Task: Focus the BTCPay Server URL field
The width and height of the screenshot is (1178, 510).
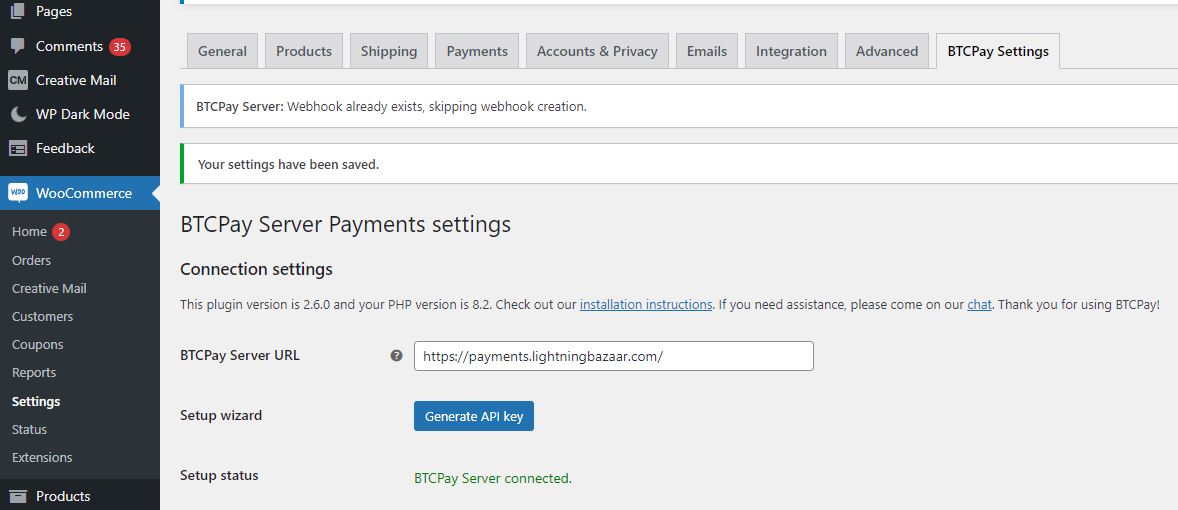Action: 613,356
